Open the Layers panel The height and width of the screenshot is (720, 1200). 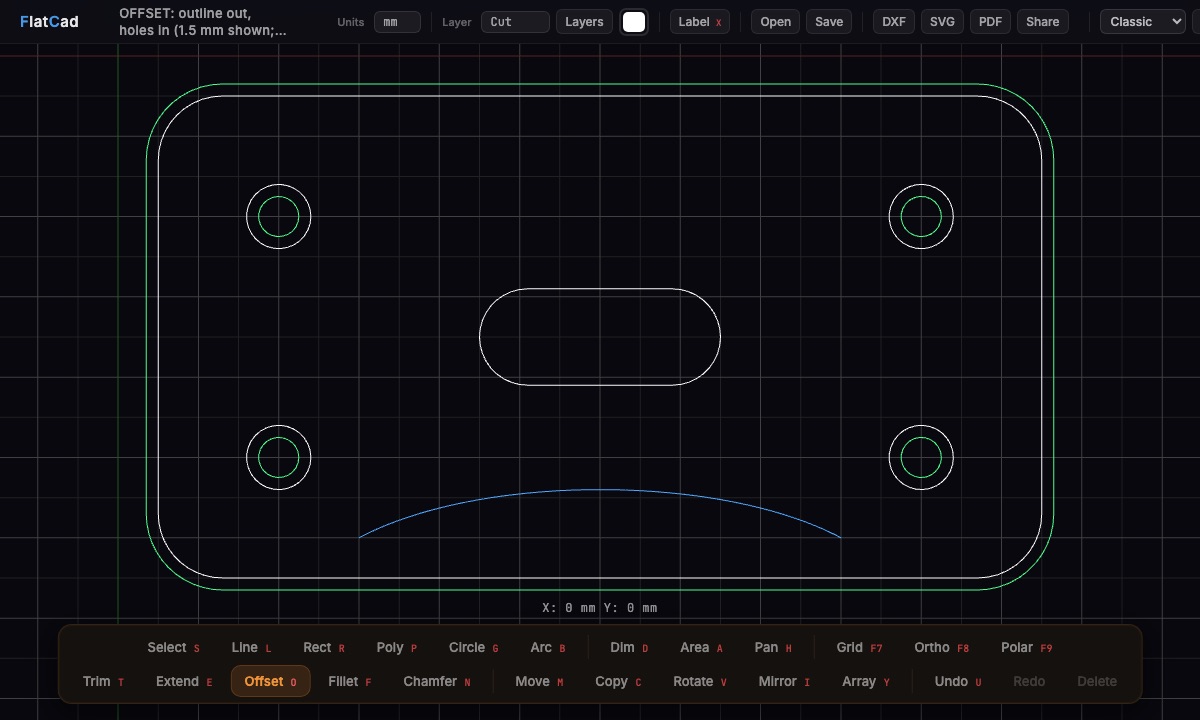pos(584,21)
